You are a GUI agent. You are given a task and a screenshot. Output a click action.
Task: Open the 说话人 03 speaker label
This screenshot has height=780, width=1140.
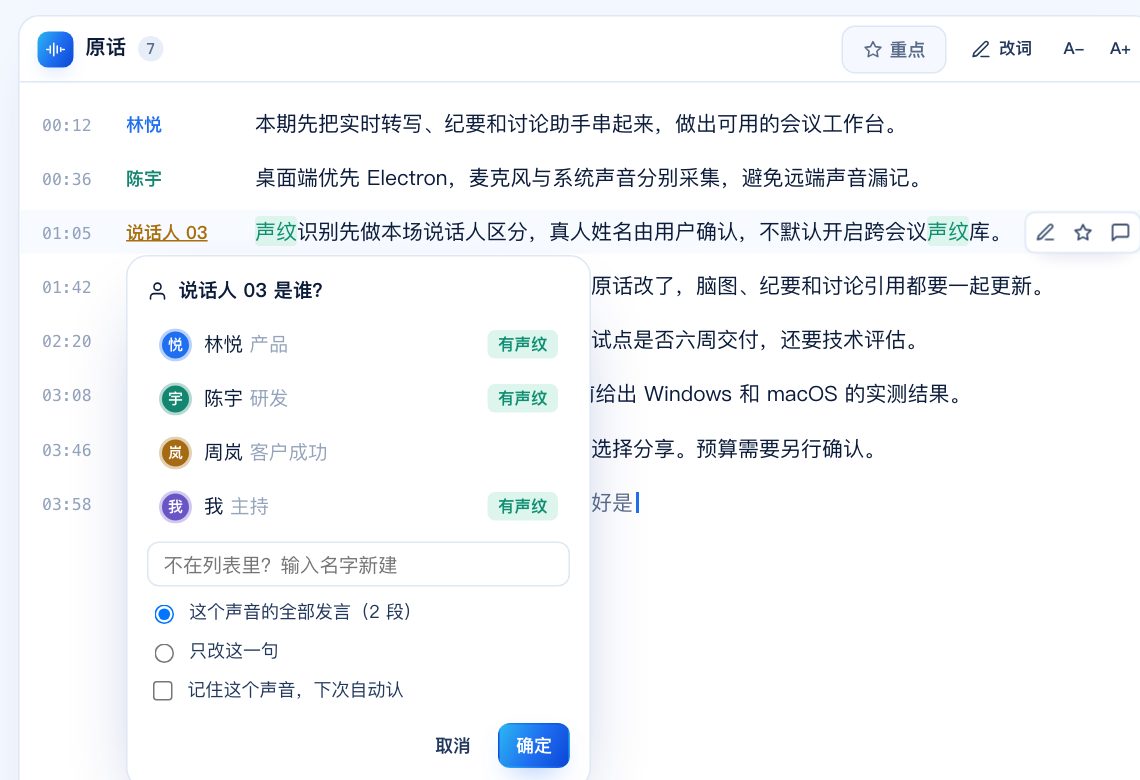point(166,233)
